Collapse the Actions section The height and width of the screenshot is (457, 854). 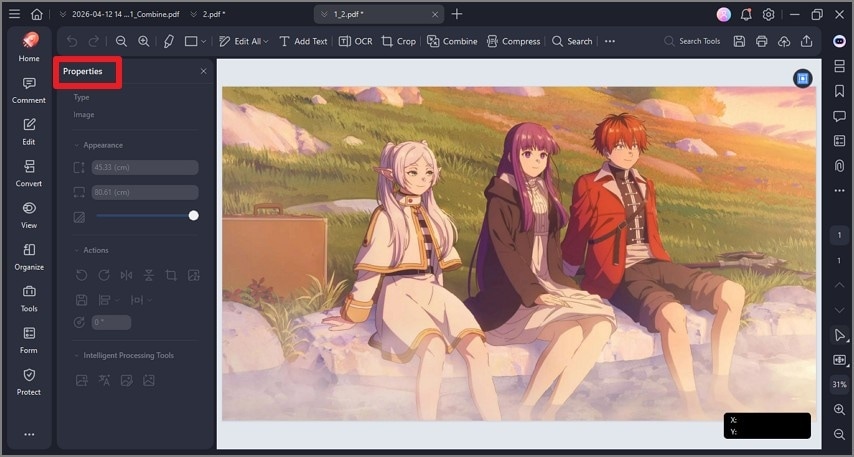(x=76, y=251)
